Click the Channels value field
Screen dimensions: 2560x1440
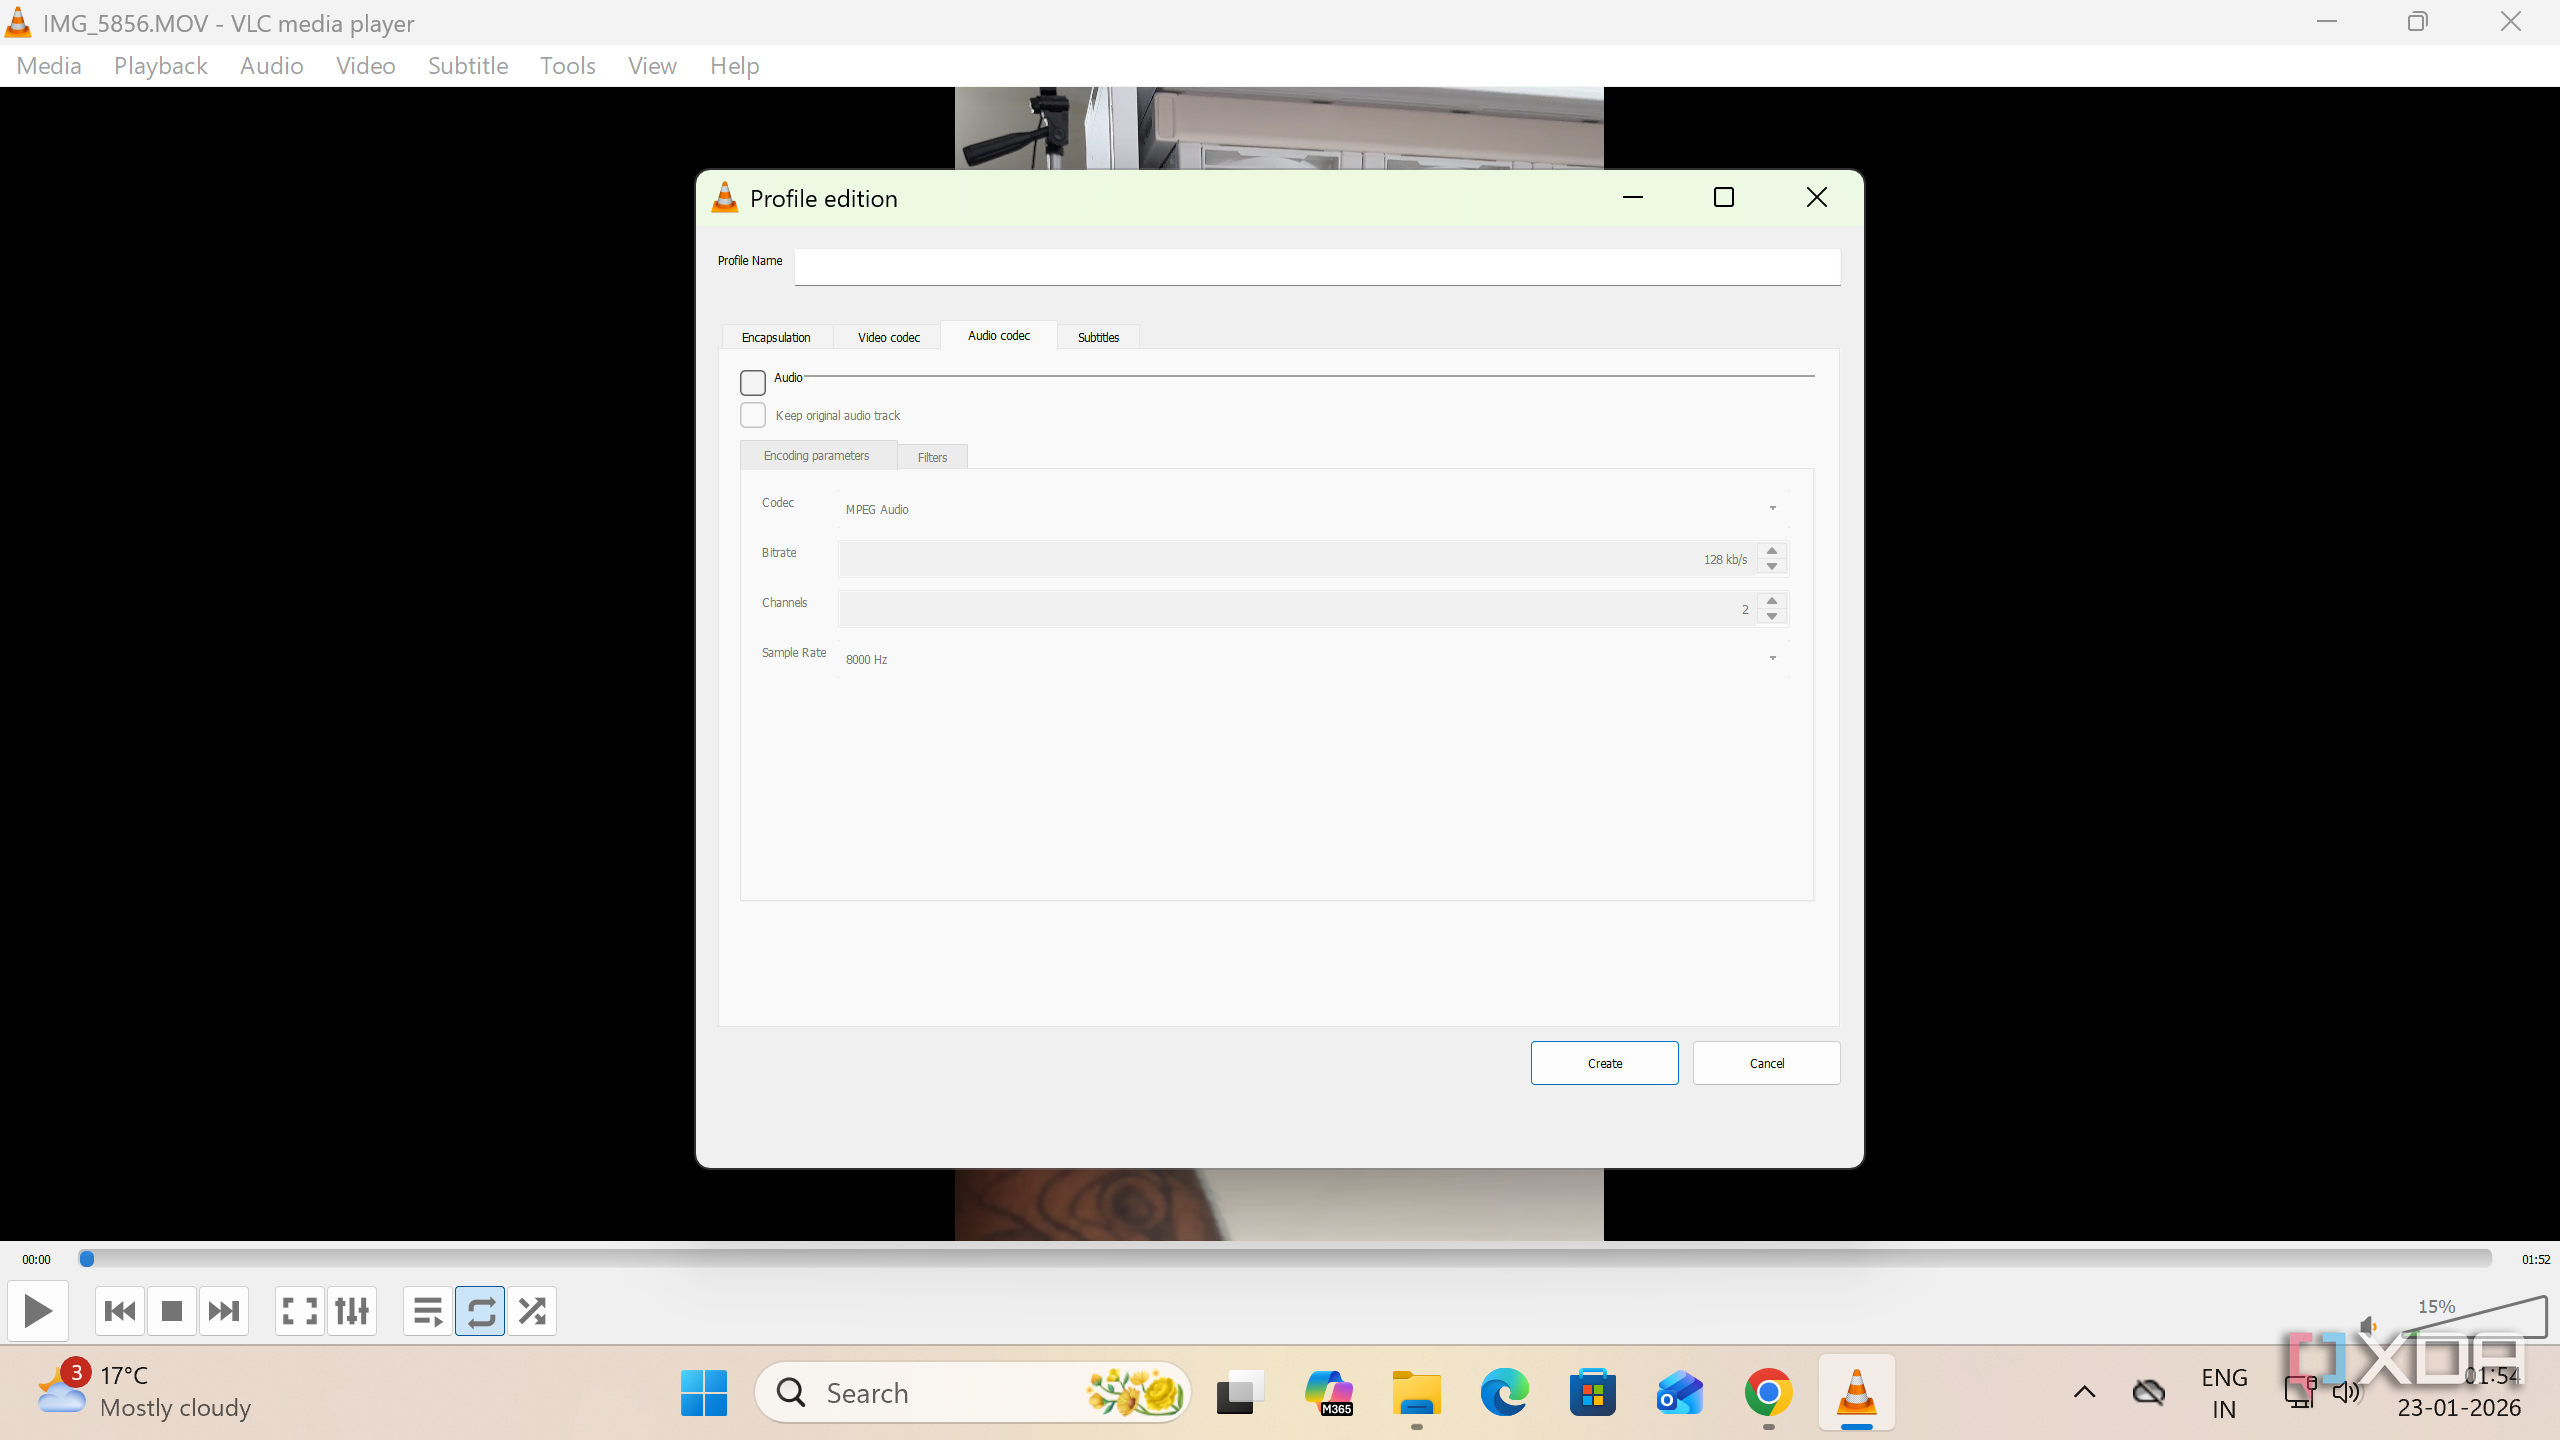click(1298, 609)
